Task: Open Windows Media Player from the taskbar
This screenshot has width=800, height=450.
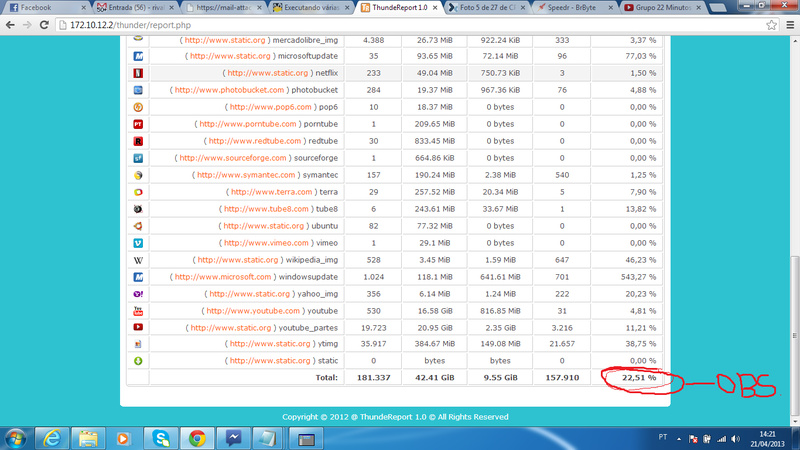Action: pyautogui.click(x=123, y=438)
